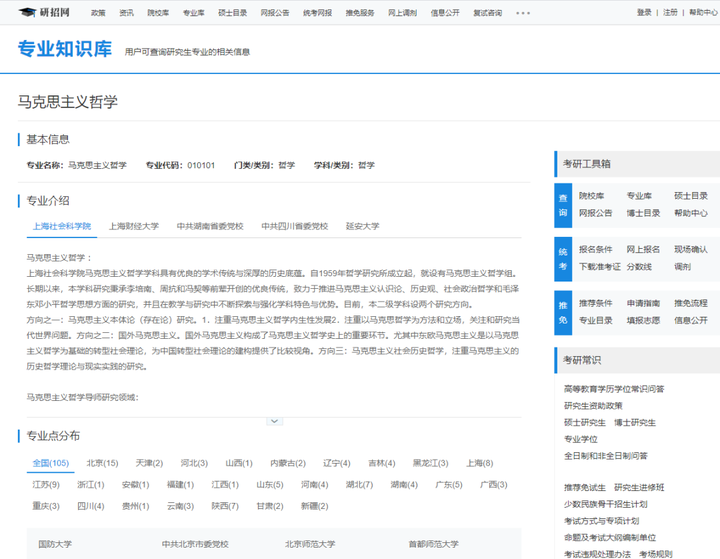Select 全国(105) region filter
This screenshot has width=720, height=559.
click(x=50, y=463)
